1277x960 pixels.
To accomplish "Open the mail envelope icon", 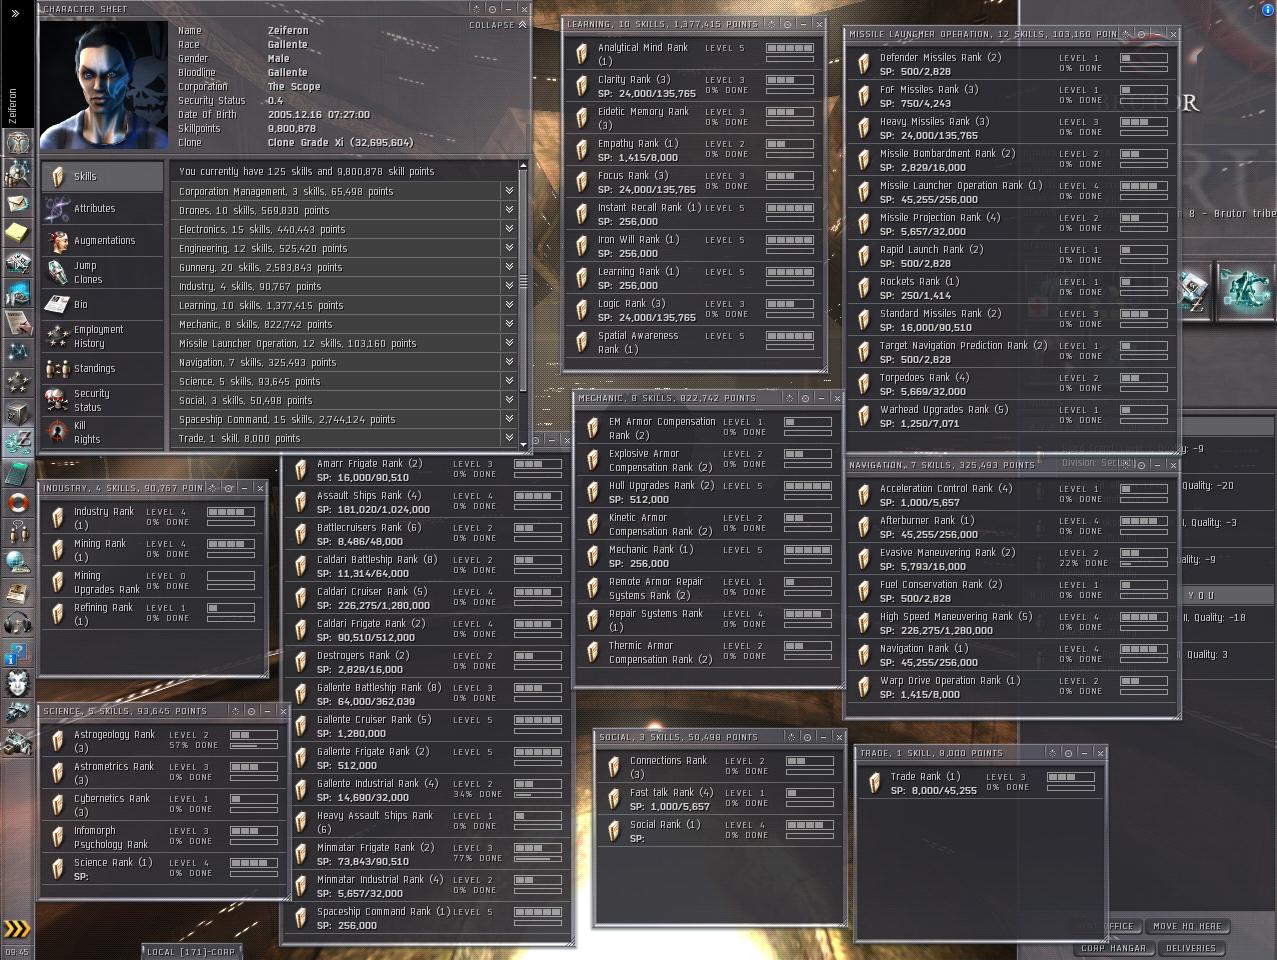I will pyautogui.click(x=17, y=203).
